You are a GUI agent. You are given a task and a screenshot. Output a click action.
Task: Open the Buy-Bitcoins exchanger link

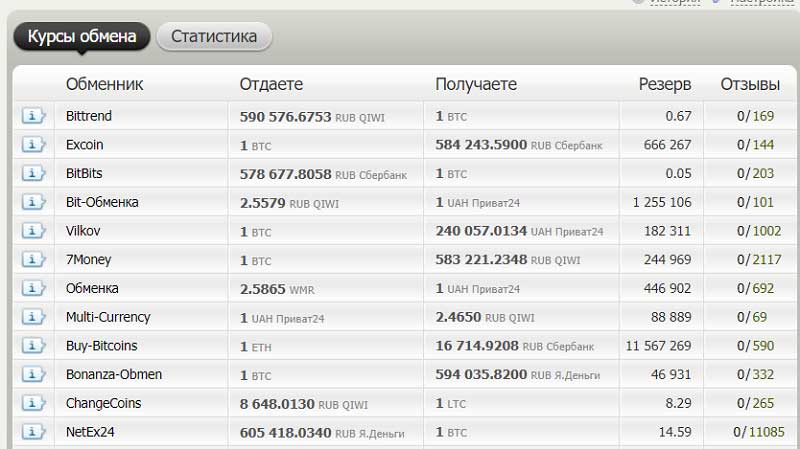tap(102, 346)
